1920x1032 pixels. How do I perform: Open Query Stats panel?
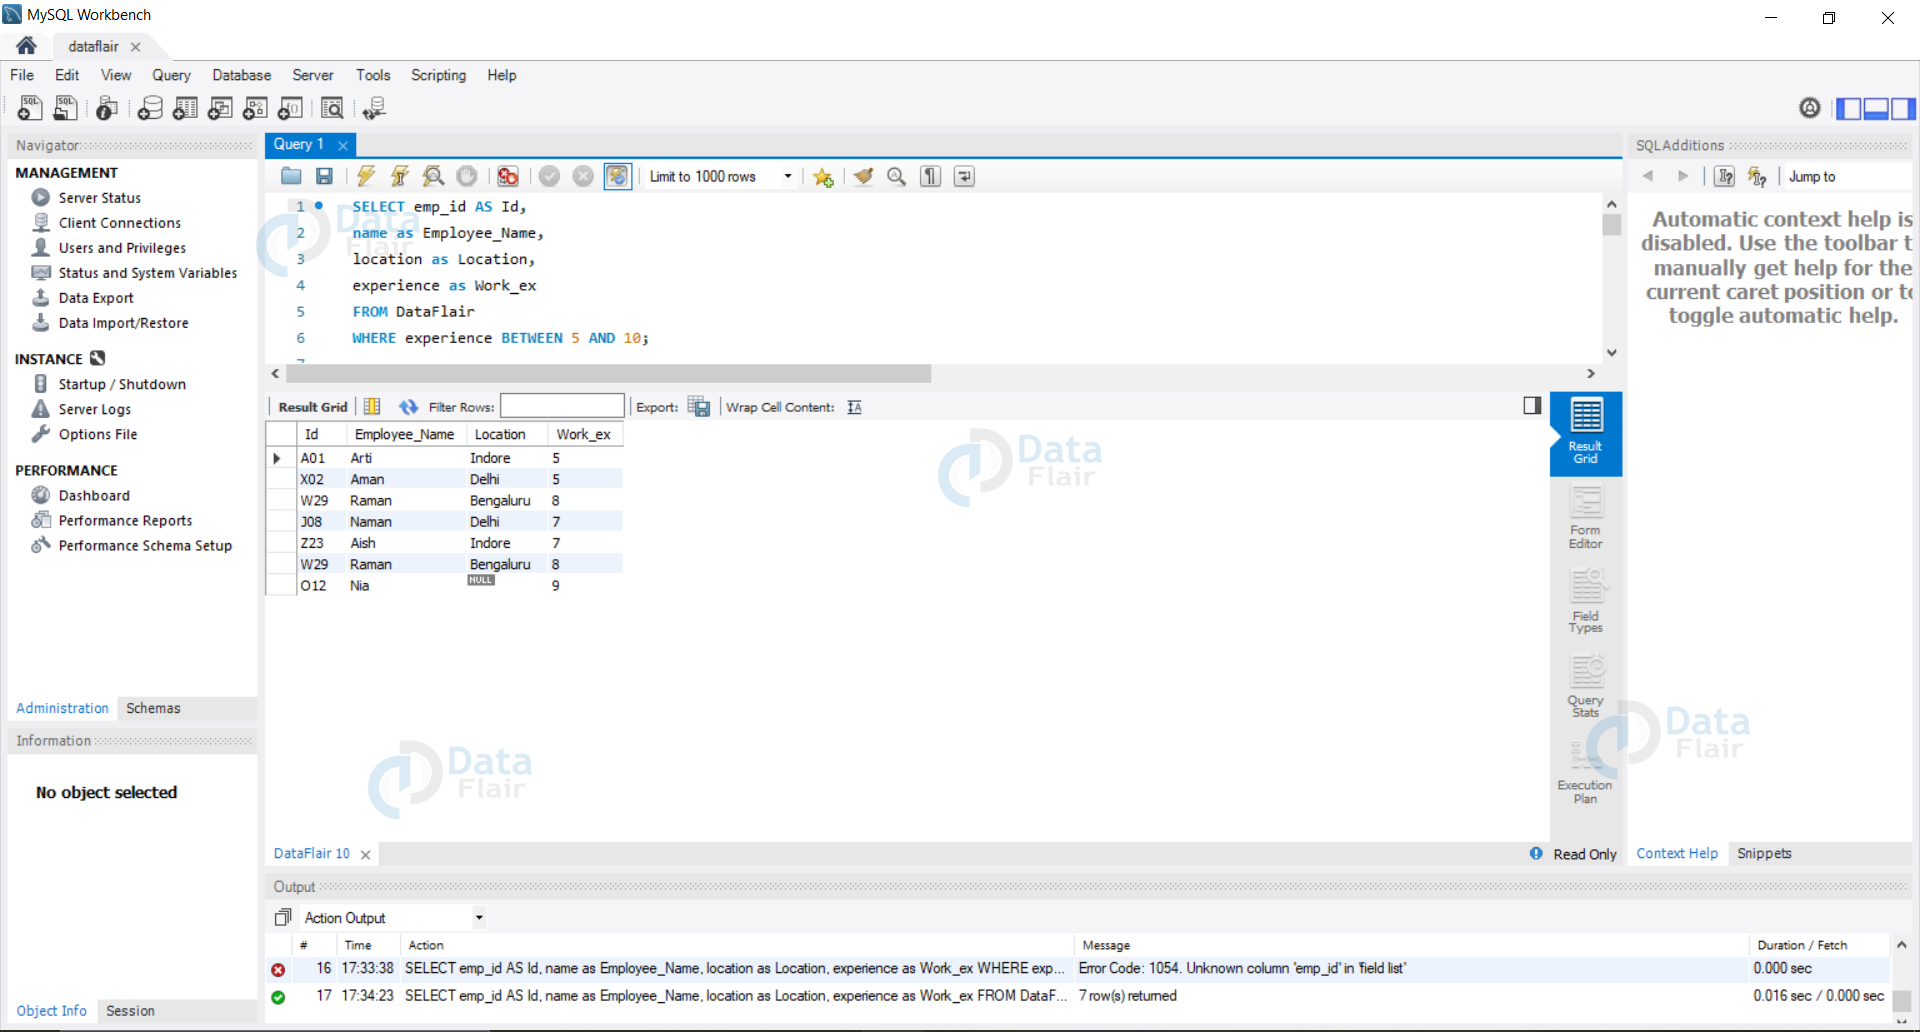click(1585, 686)
